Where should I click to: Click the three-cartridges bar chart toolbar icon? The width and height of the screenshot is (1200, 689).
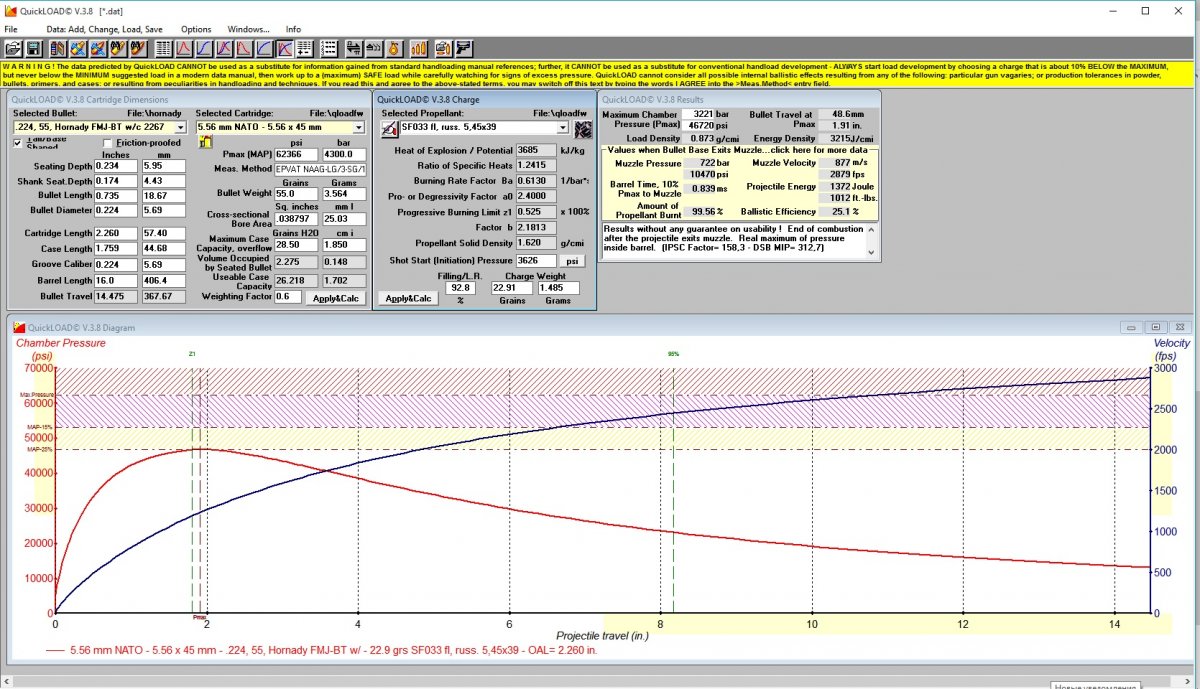tap(419, 48)
